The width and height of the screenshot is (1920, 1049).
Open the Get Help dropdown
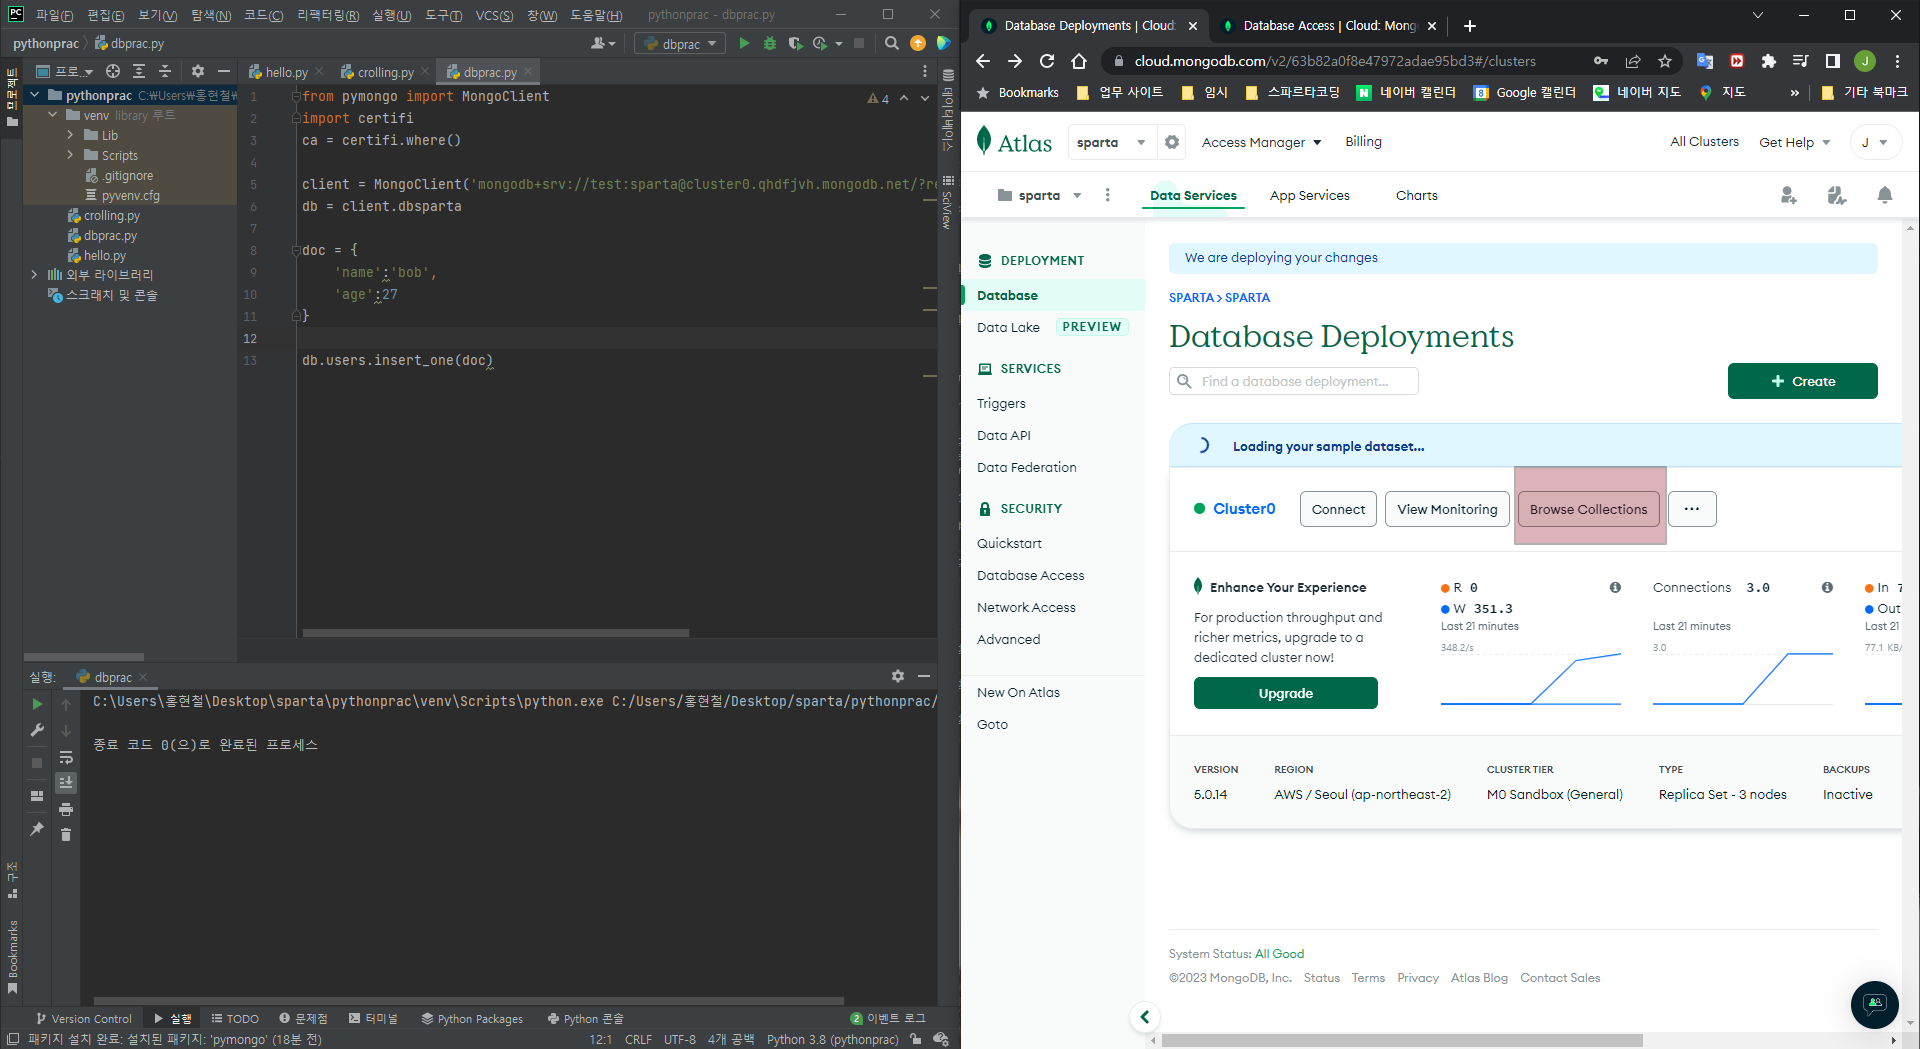click(x=1795, y=142)
